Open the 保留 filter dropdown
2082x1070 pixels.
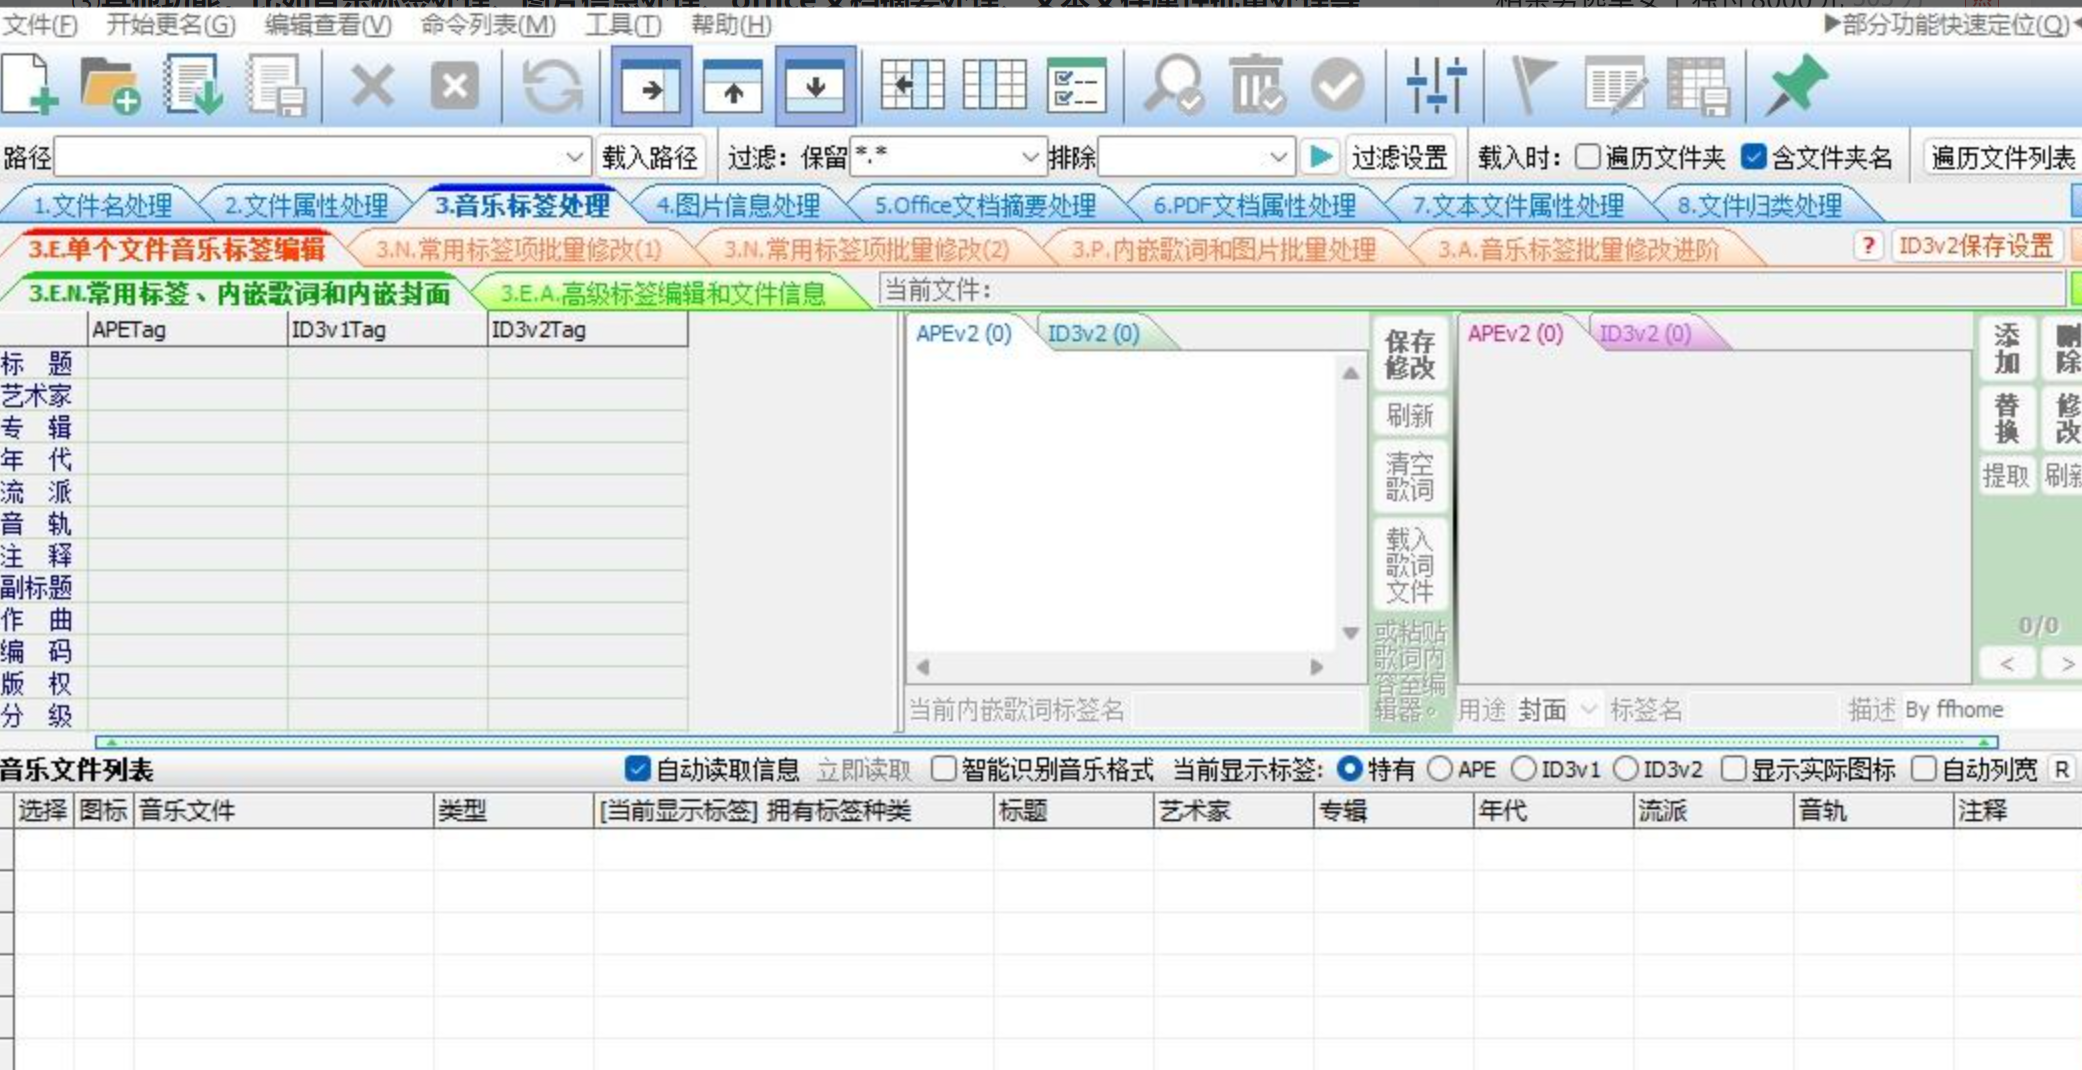(1029, 157)
